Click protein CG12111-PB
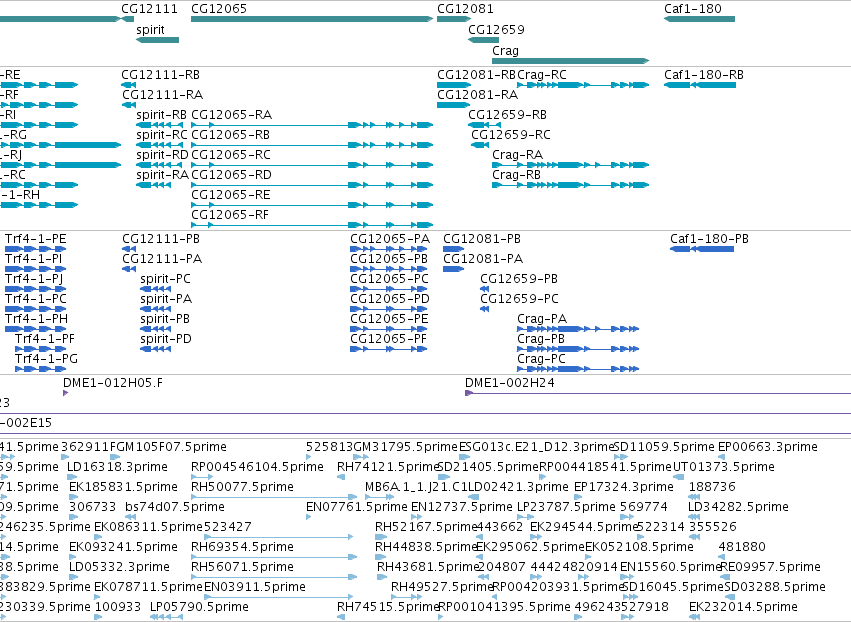Image resolution: width=851 pixels, height=622 pixels. point(129,249)
